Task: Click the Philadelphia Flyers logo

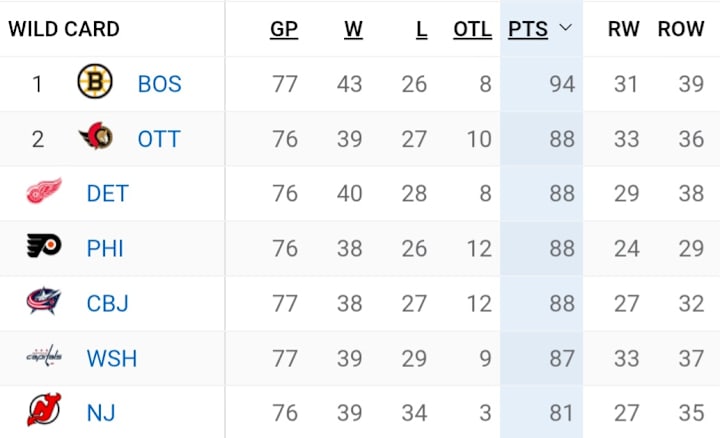Action: [44, 246]
